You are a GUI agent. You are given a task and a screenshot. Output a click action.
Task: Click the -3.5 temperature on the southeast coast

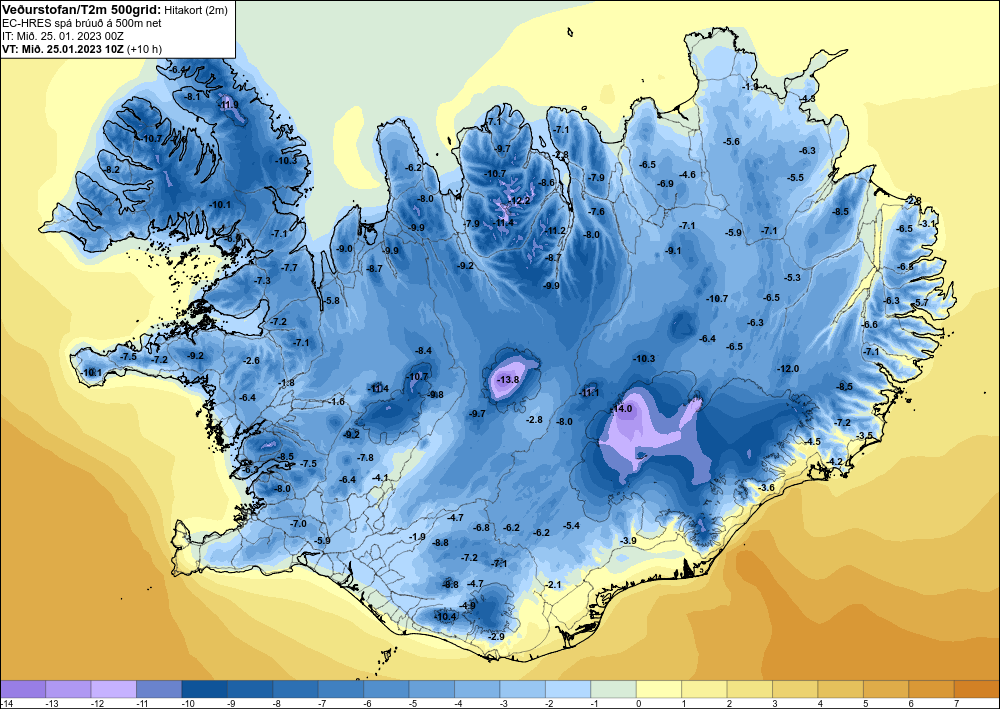[865, 435]
